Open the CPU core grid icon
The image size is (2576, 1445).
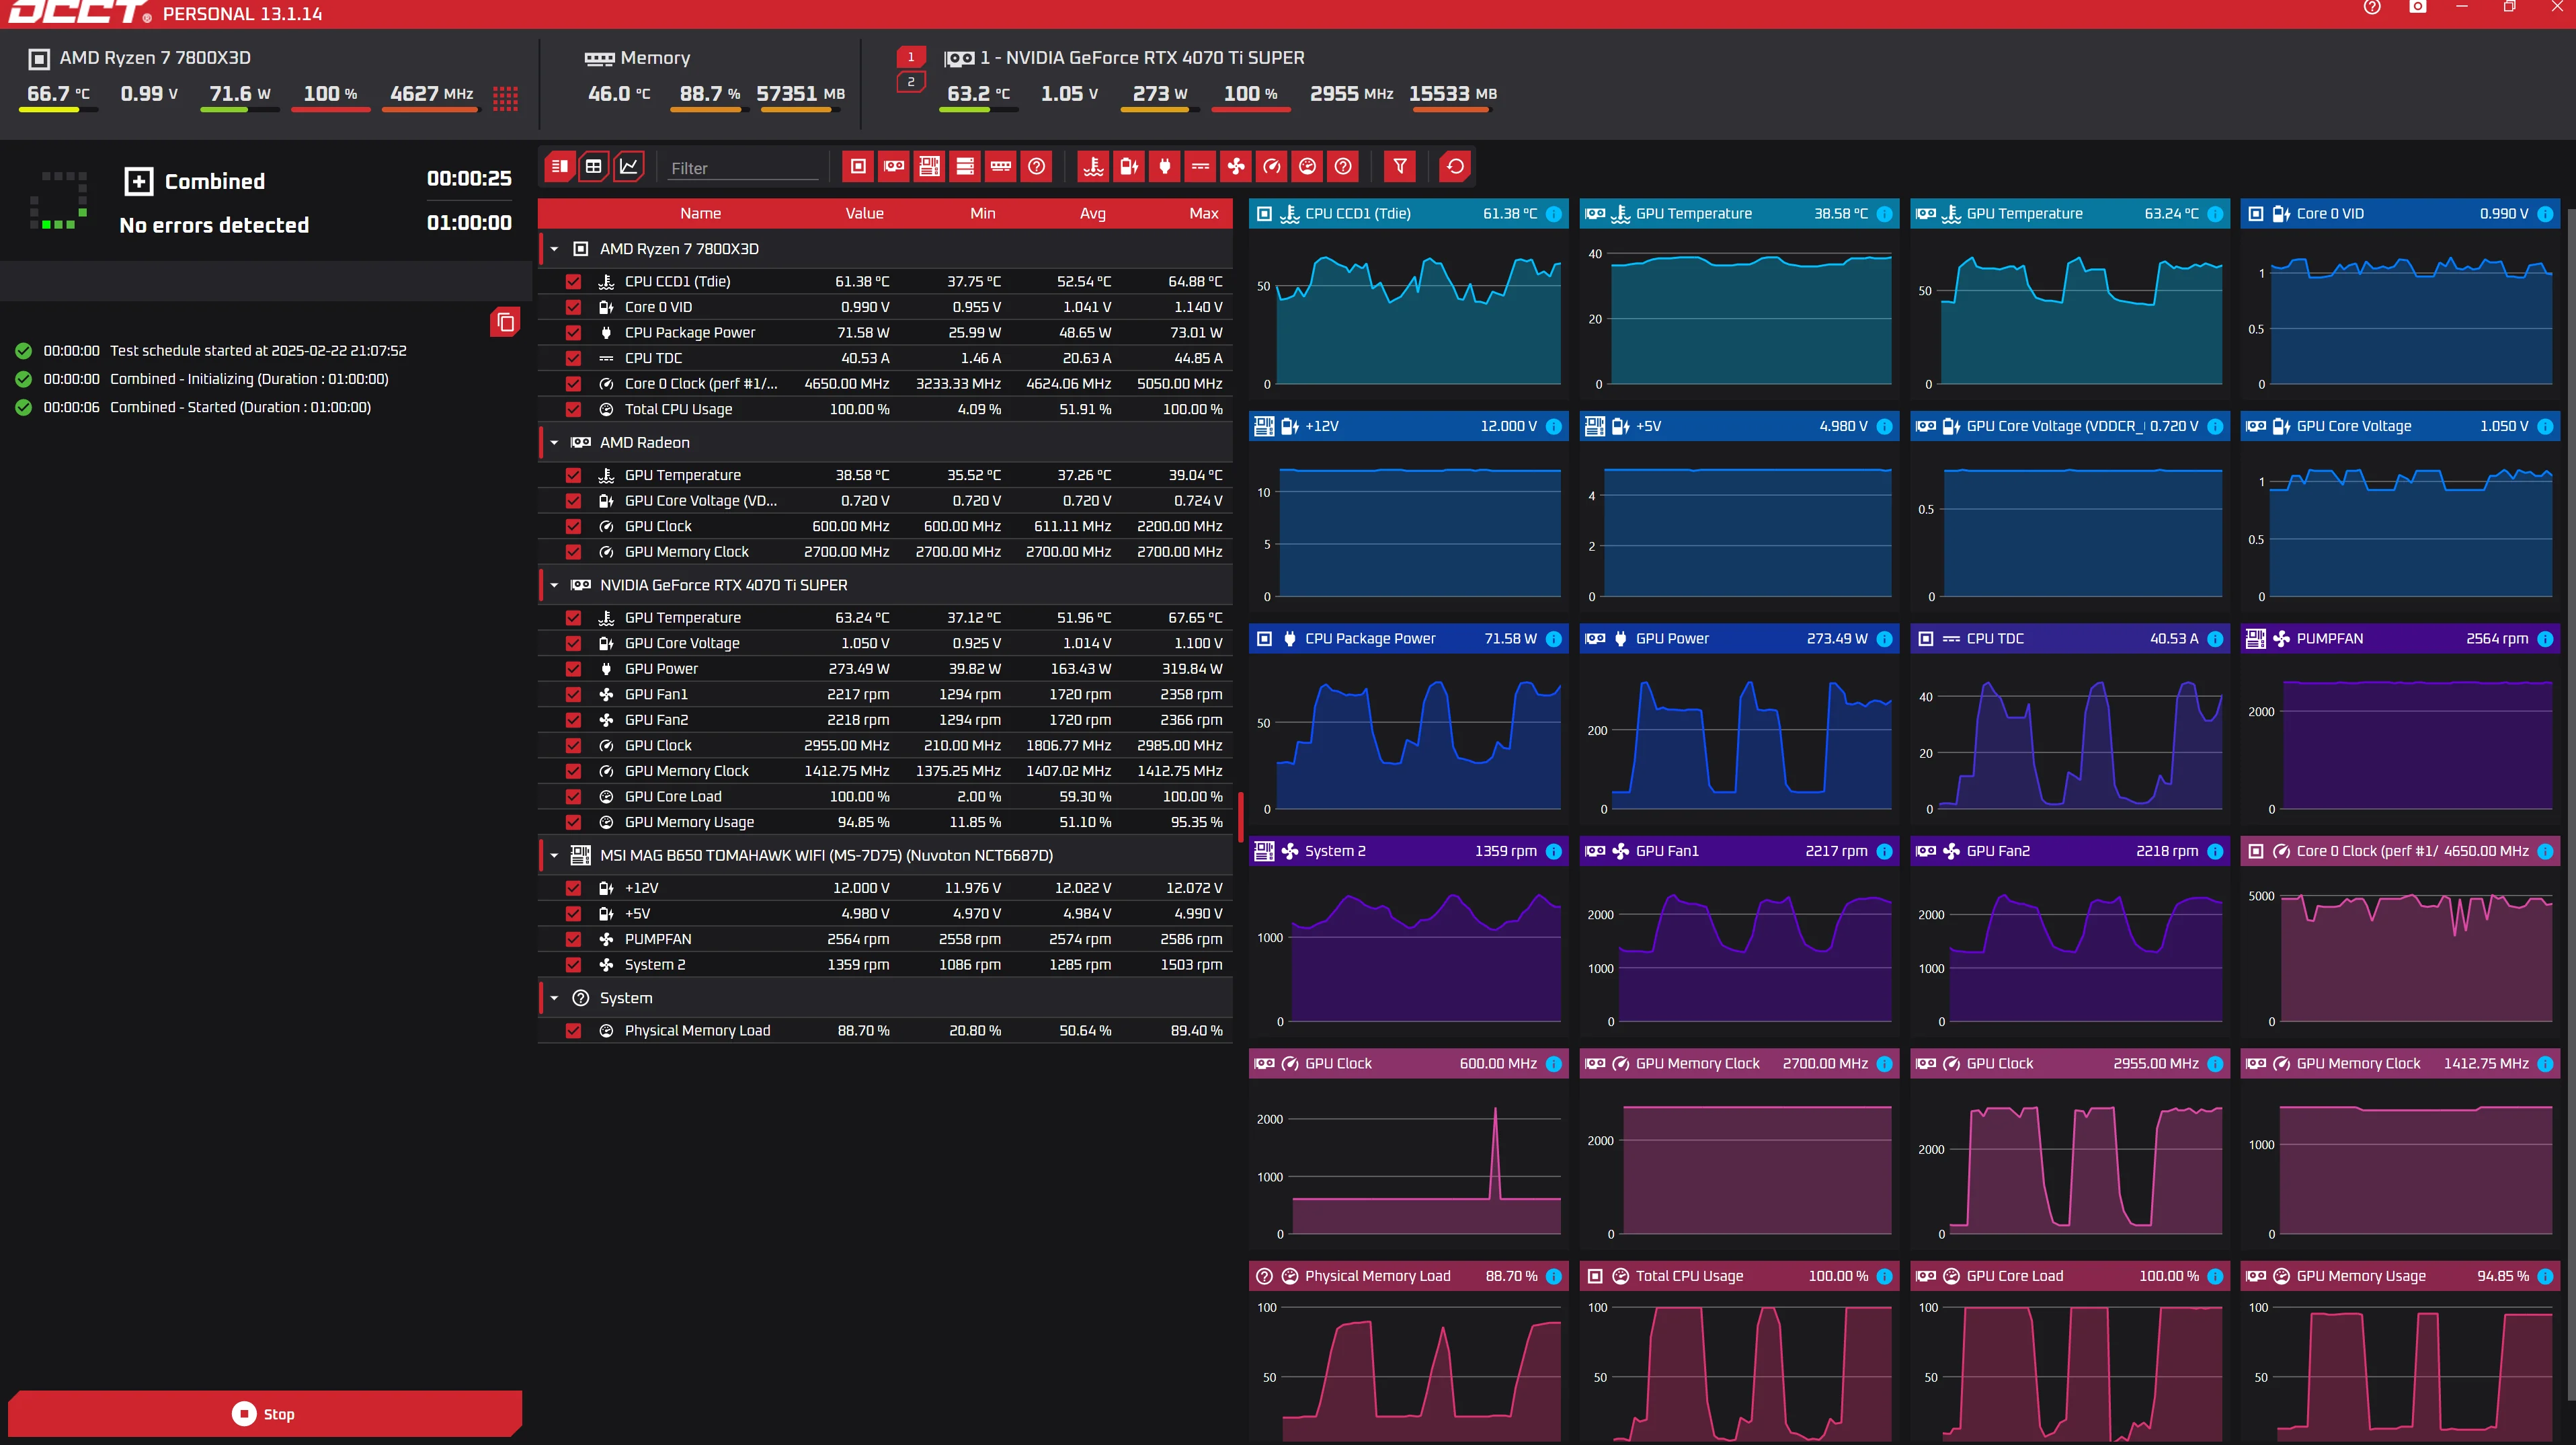click(x=506, y=98)
